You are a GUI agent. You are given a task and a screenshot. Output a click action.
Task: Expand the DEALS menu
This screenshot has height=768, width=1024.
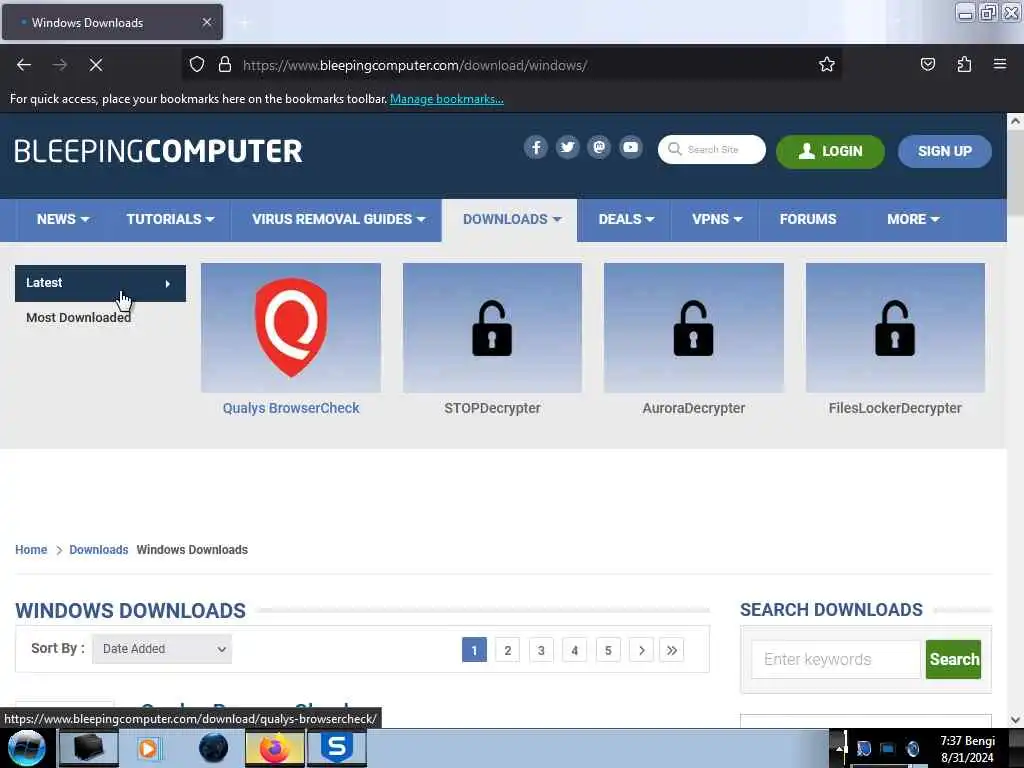click(x=626, y=219)
